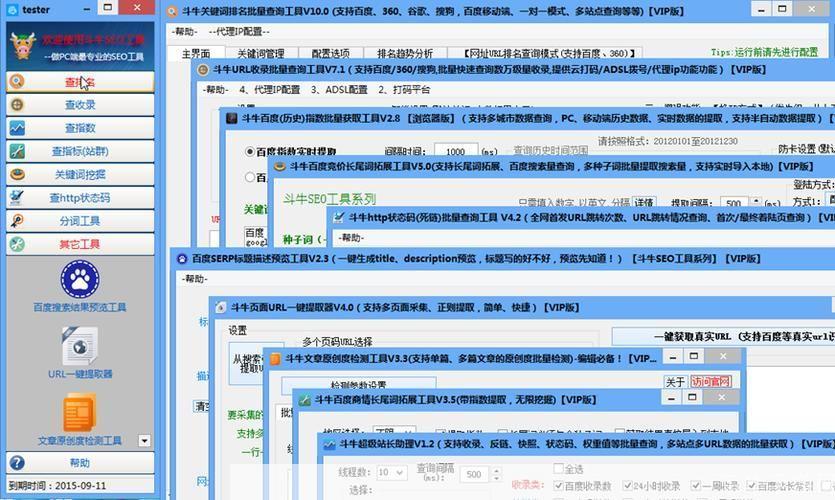Click the round icon beside 查收录
The width and height of the screenshot is (835, 500).
coord(17,105)
